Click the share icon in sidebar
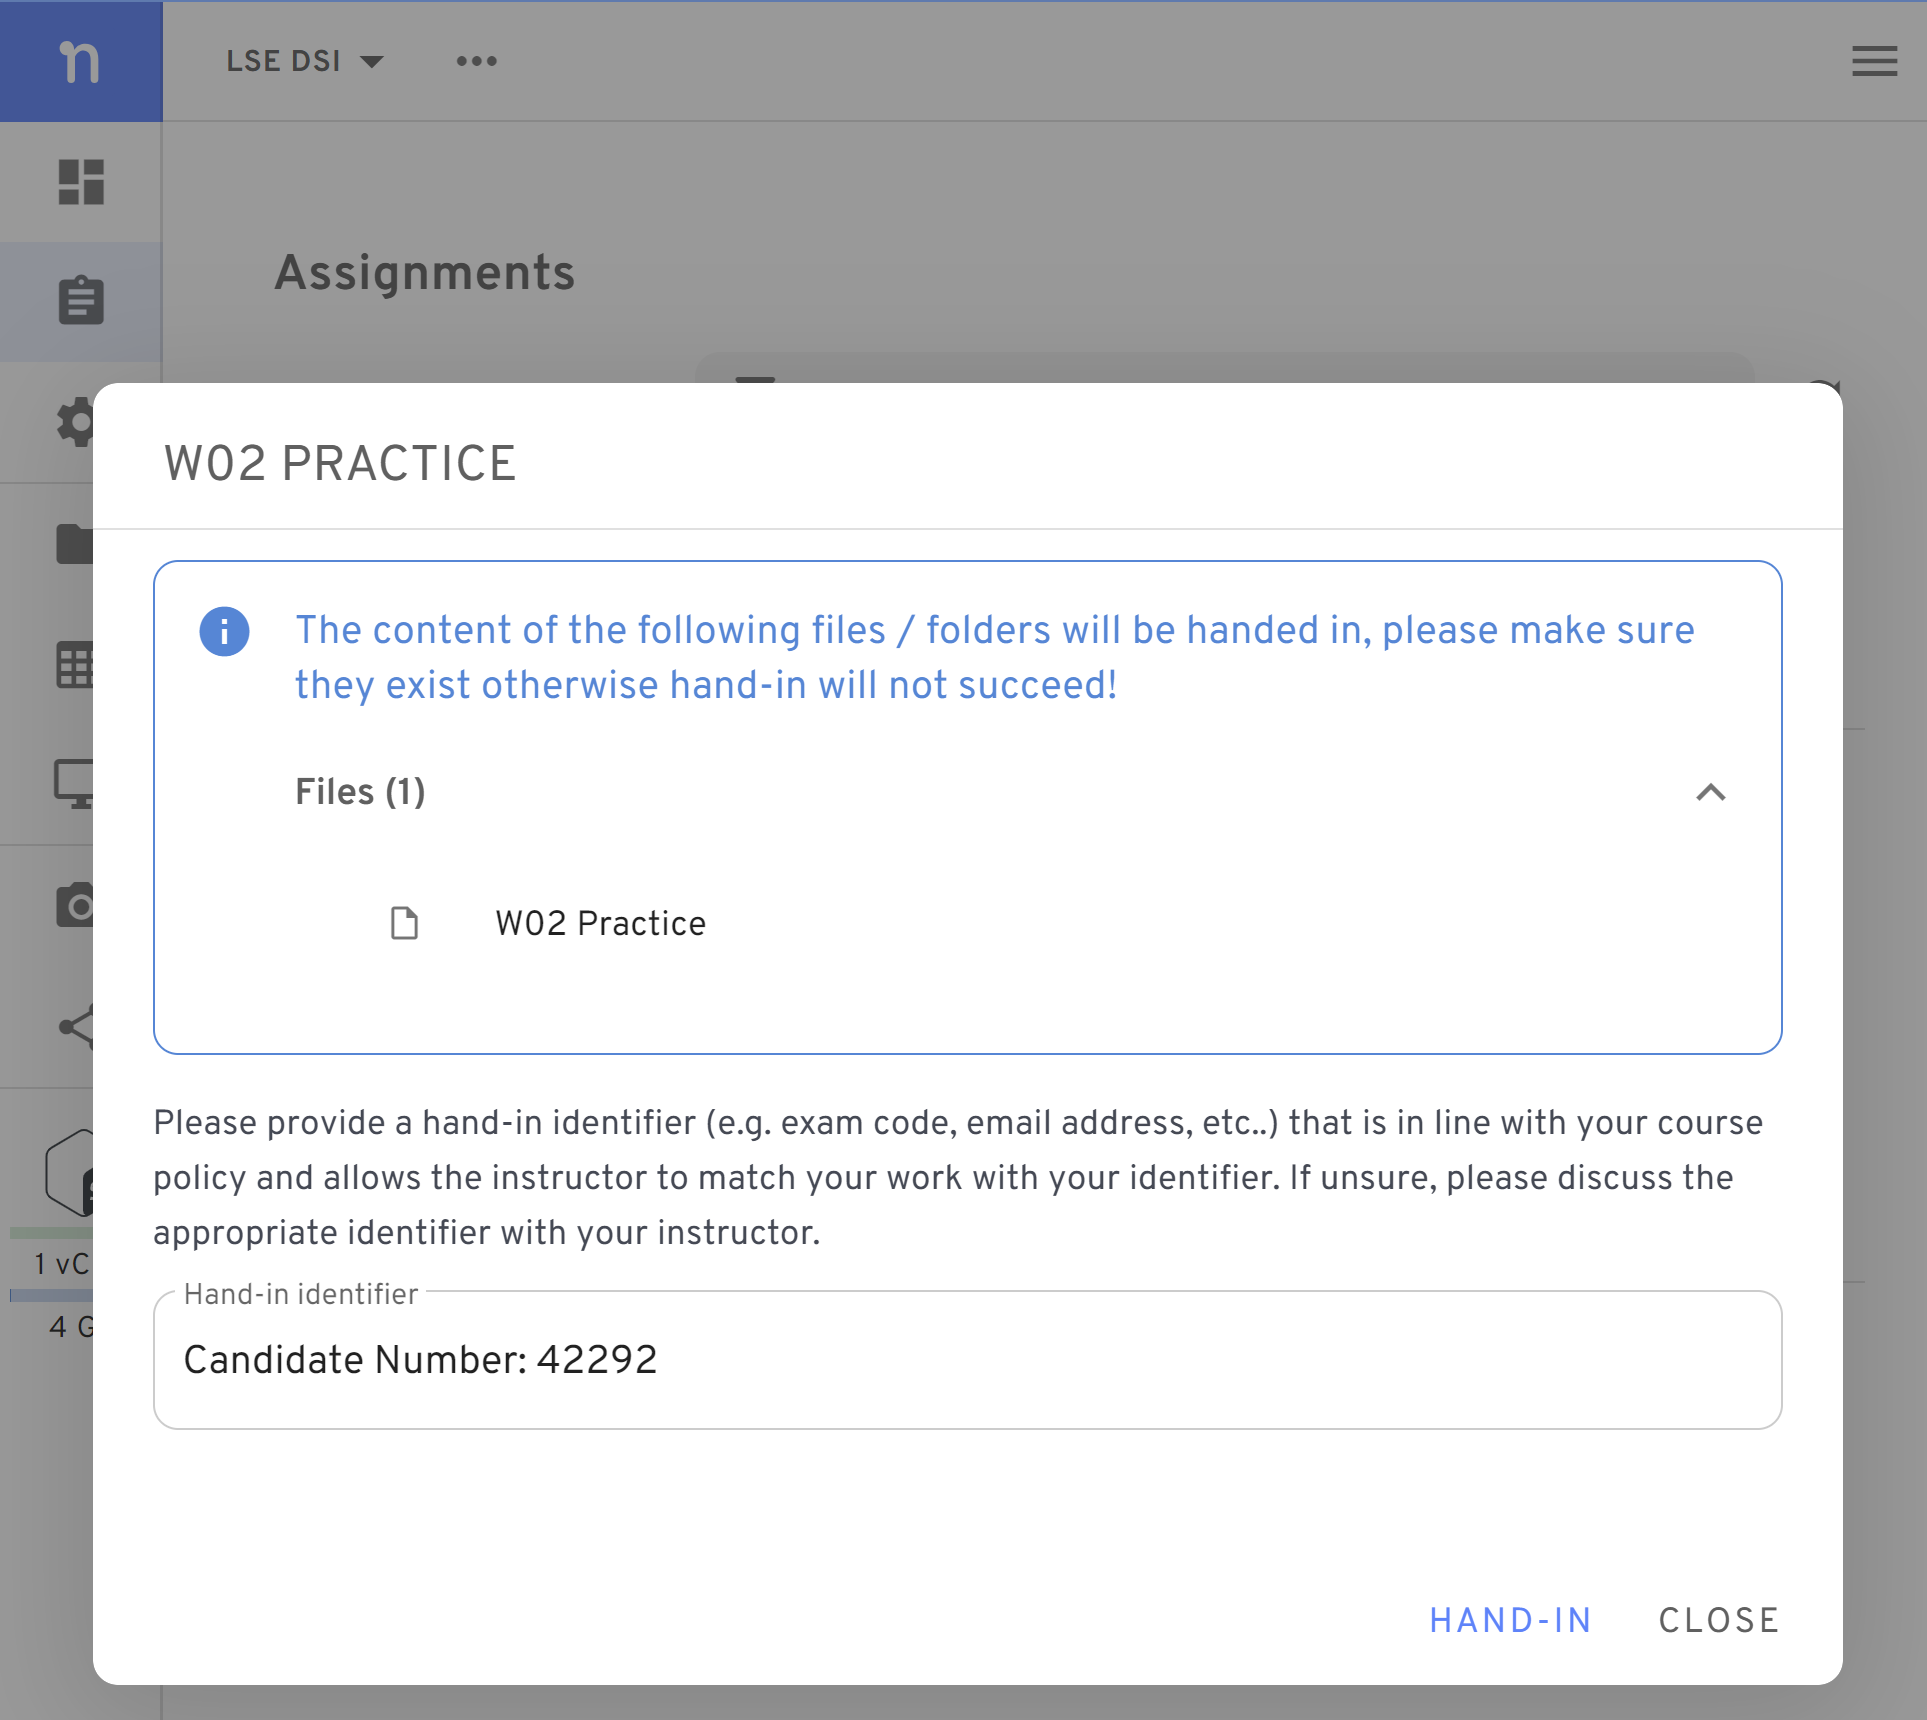The image size is (1927, 1720). pyautogui.click(x=76, y=1027)
